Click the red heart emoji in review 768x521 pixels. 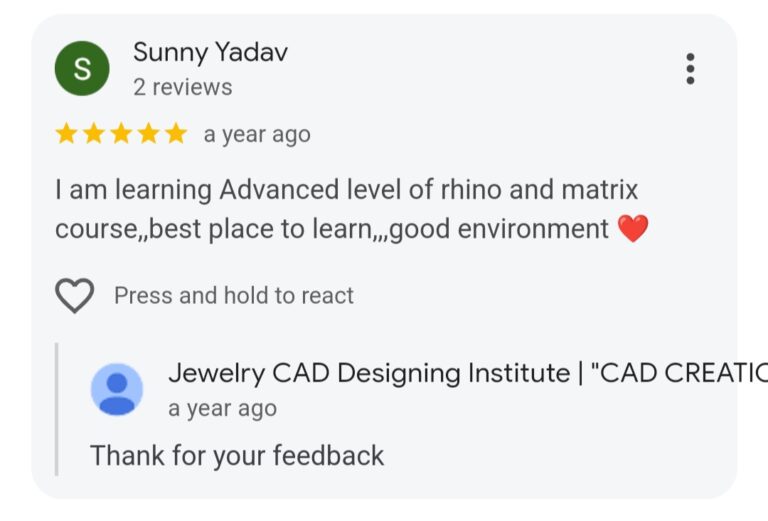[x=633, y=229]
